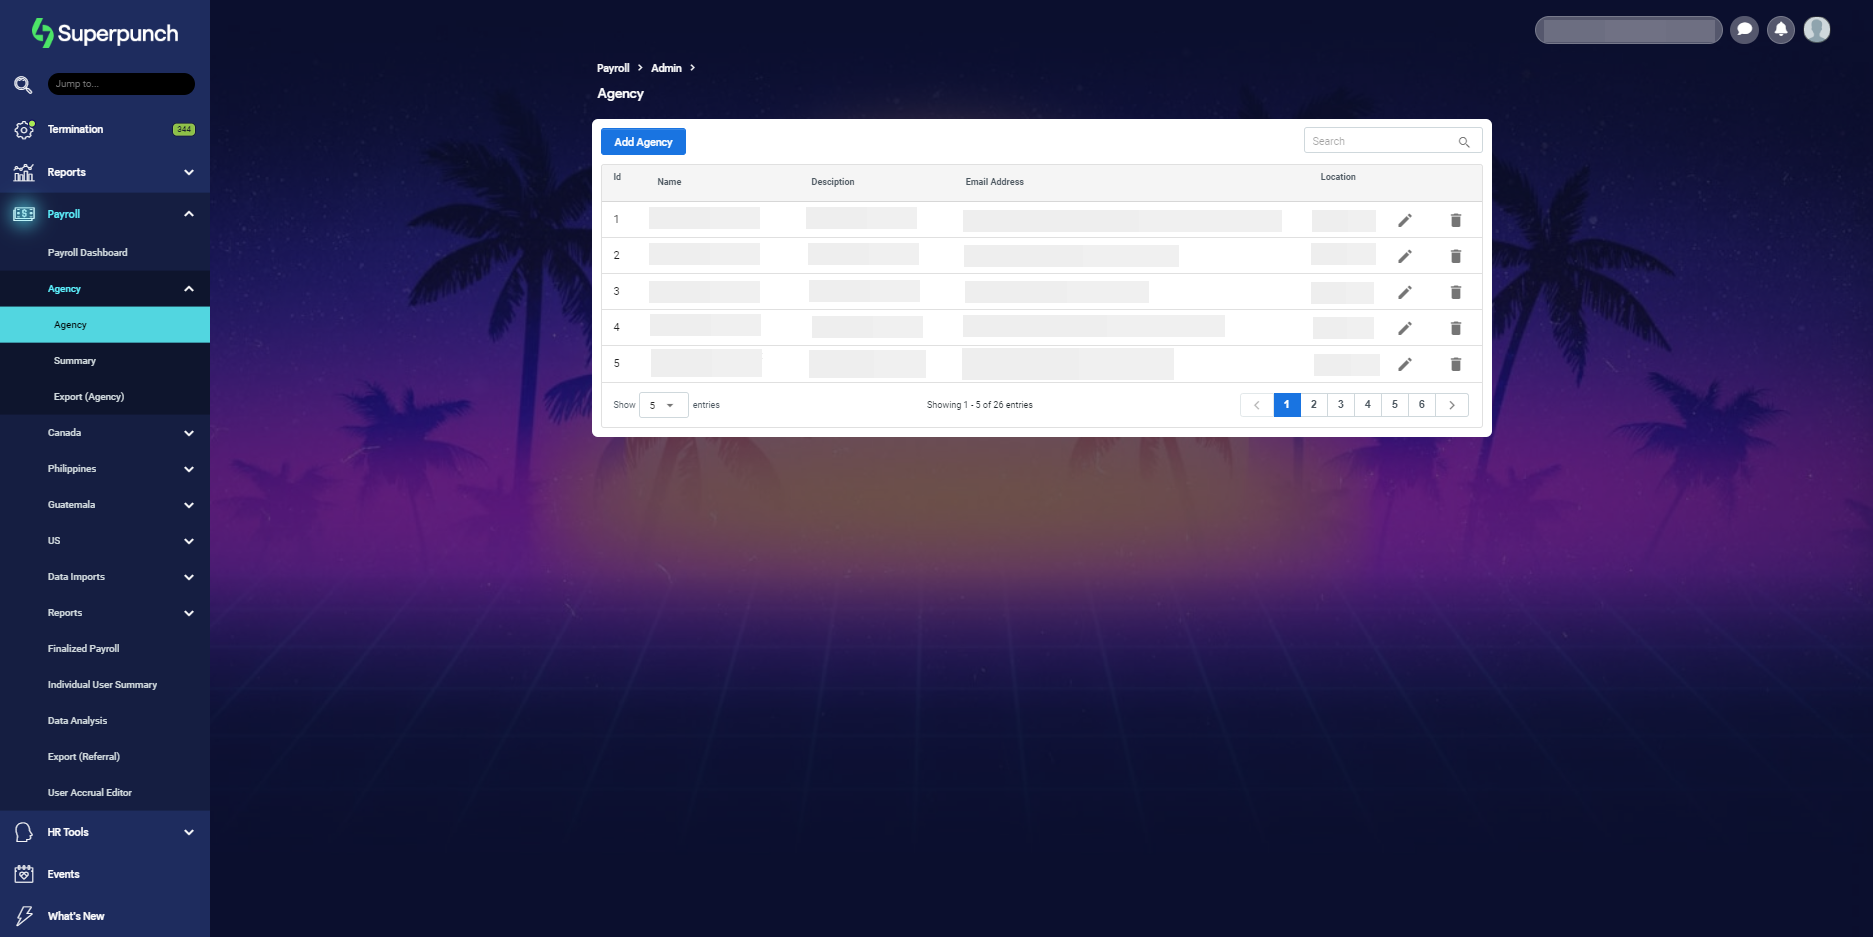The image size is (1873, 937).
Task: Click the edit pencil icon for row 5
Action: pos(1404,364)
